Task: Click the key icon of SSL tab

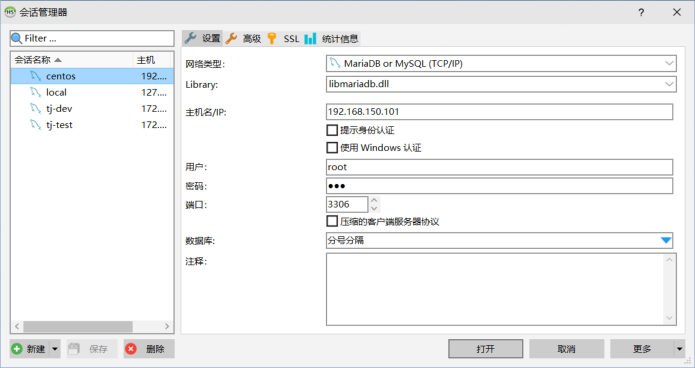Action: tap(272, 39)
